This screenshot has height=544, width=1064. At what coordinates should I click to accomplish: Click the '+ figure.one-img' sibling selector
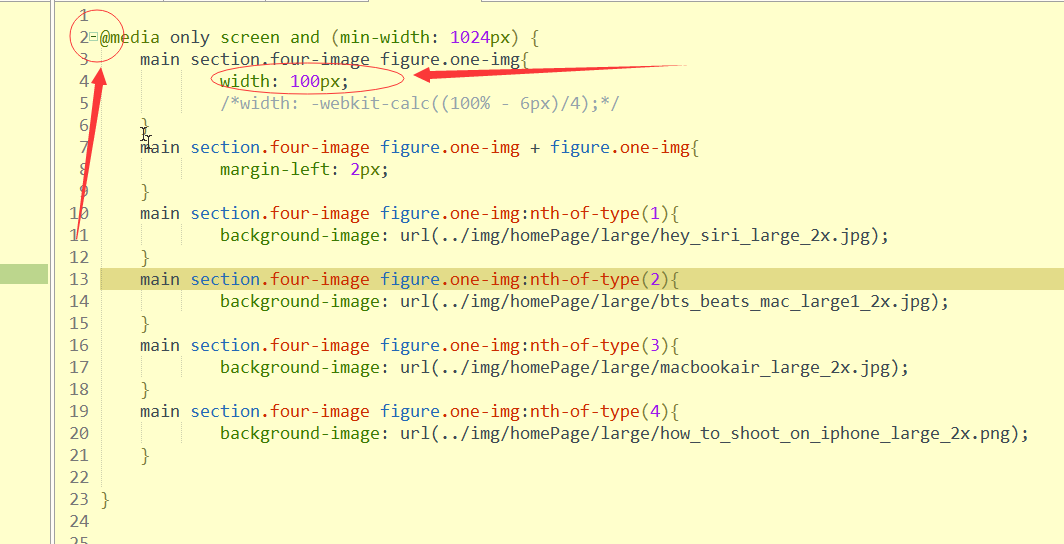pyautogui.click(x=609, y=148)
